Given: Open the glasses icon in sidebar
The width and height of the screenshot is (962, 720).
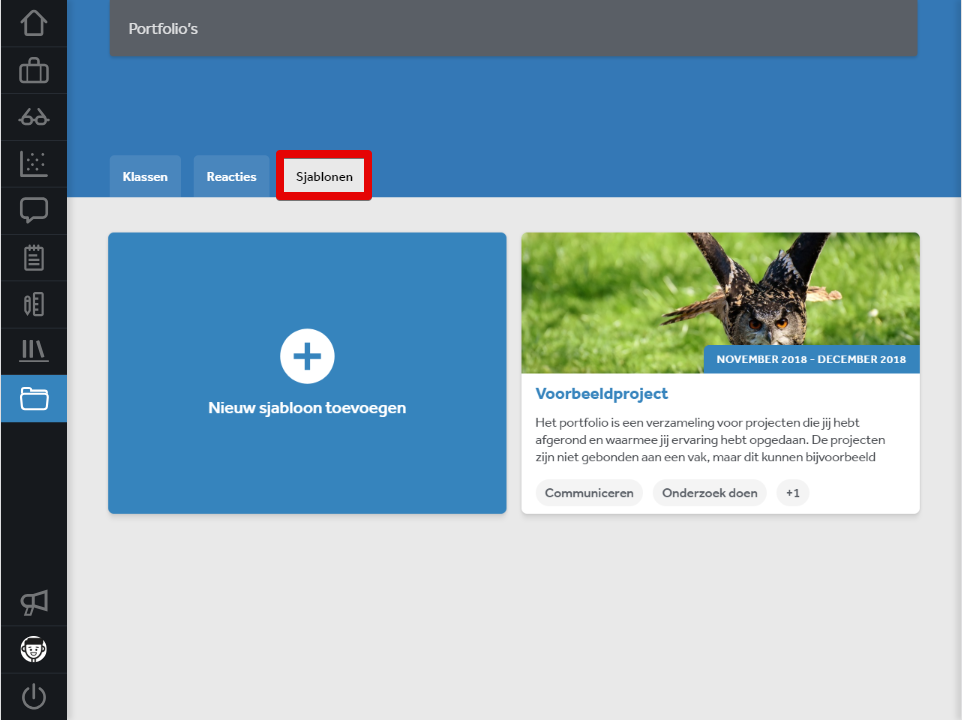Looking at the screenshot, I should click(34, 117).
